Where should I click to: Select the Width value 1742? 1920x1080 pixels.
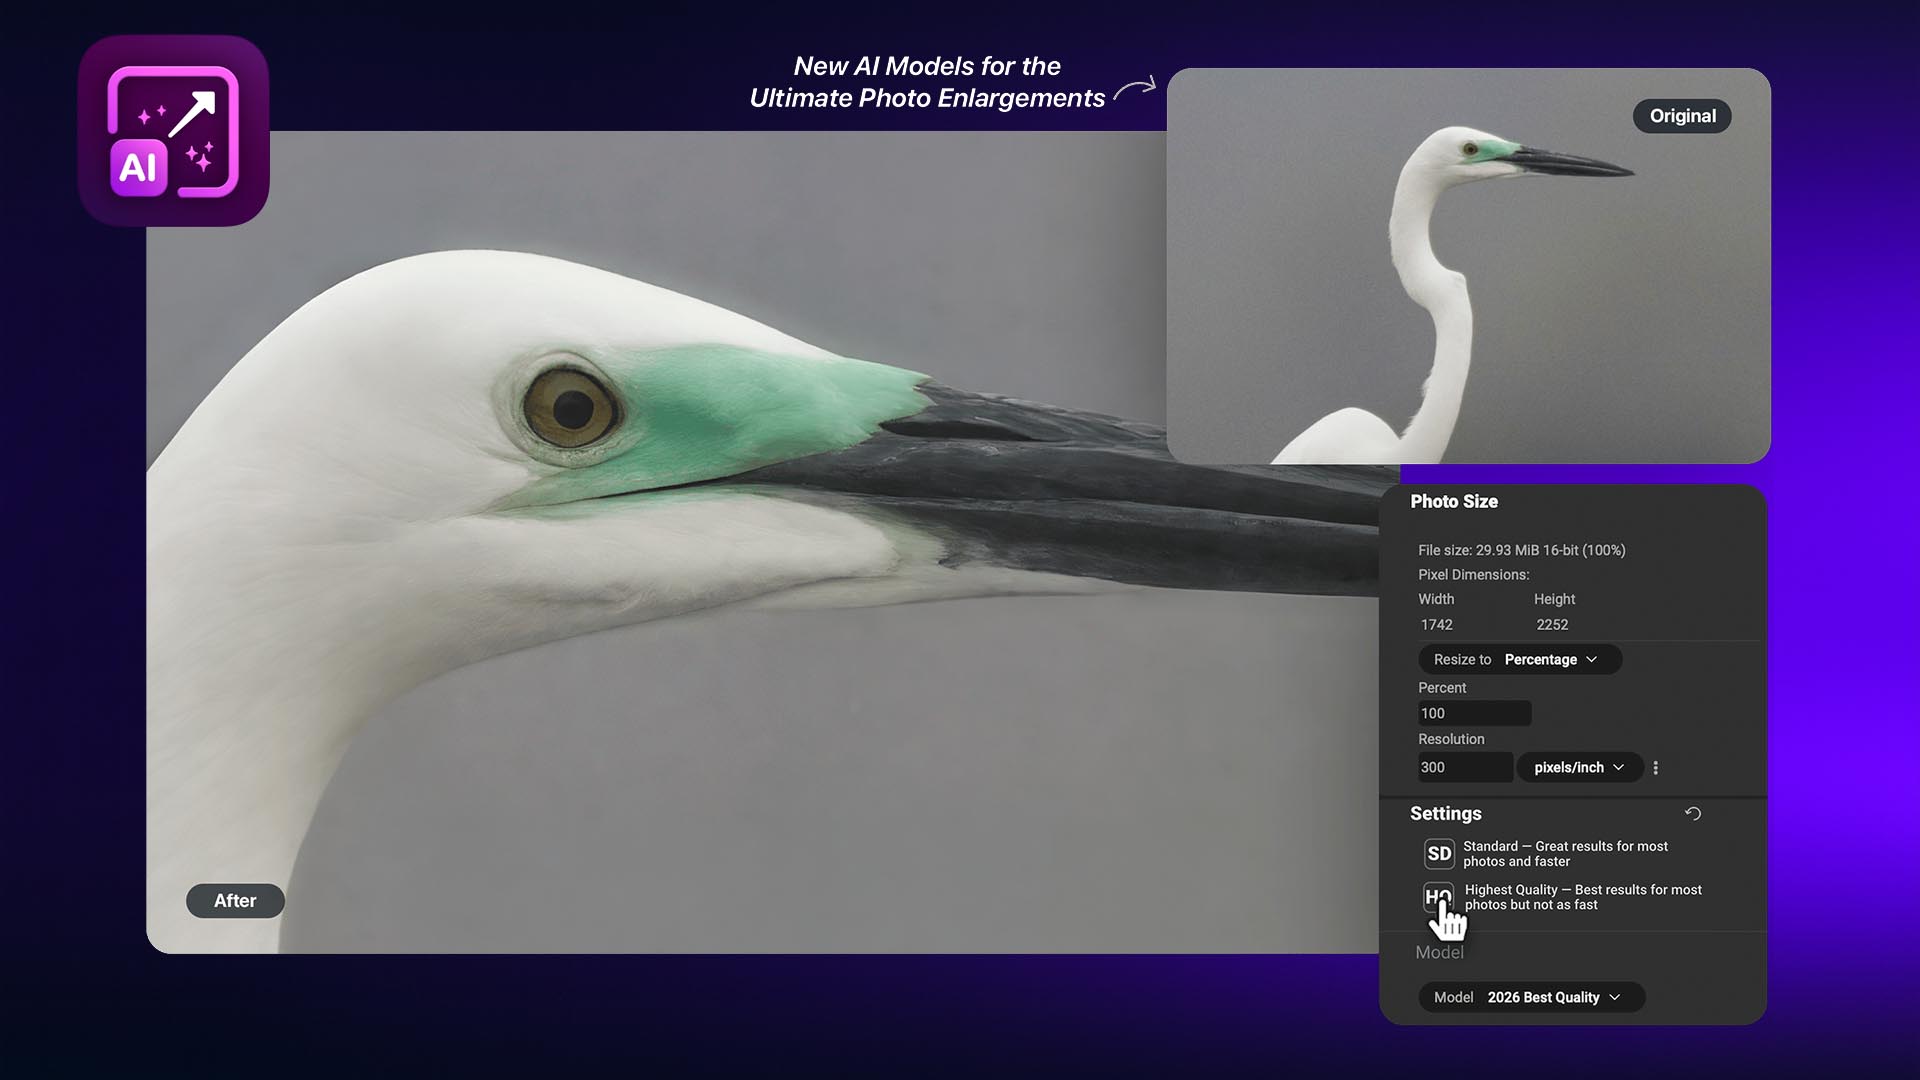click(x=1436, y=624)
